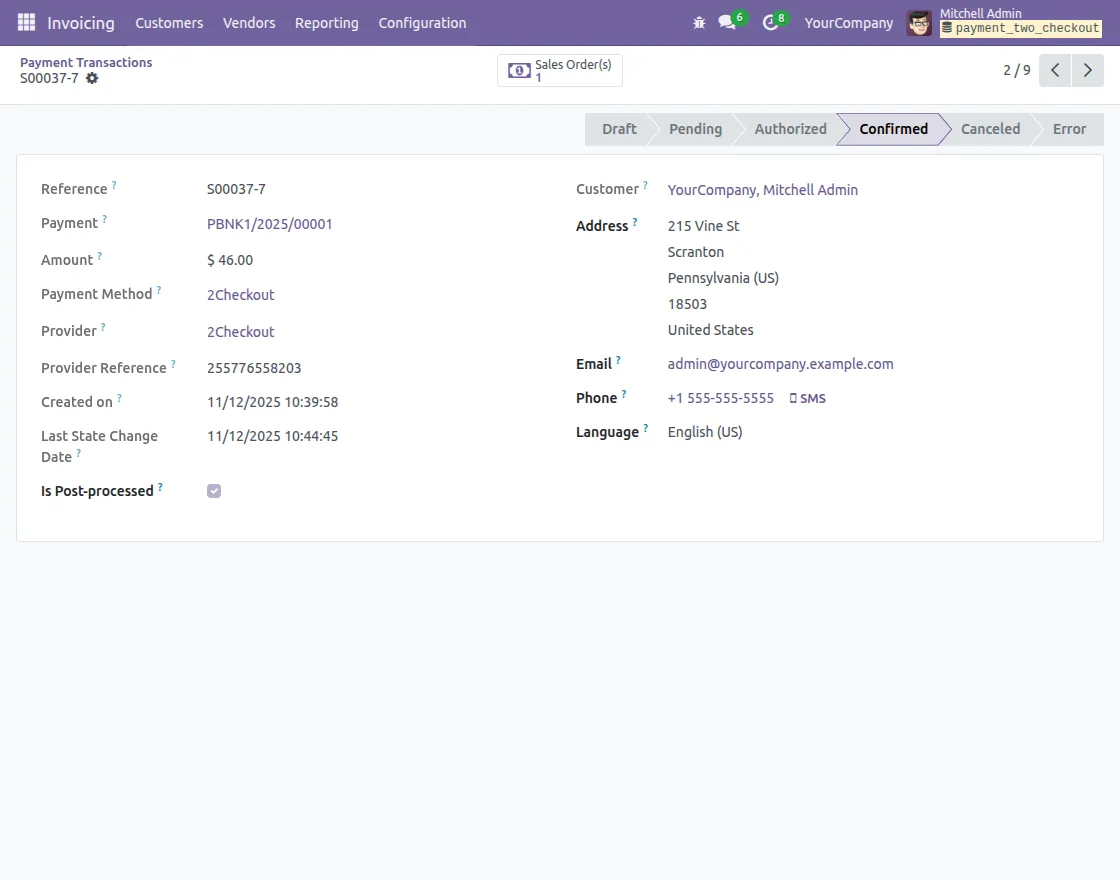
Task: Open the activities clock icon
Action: (x=770, y=22)
